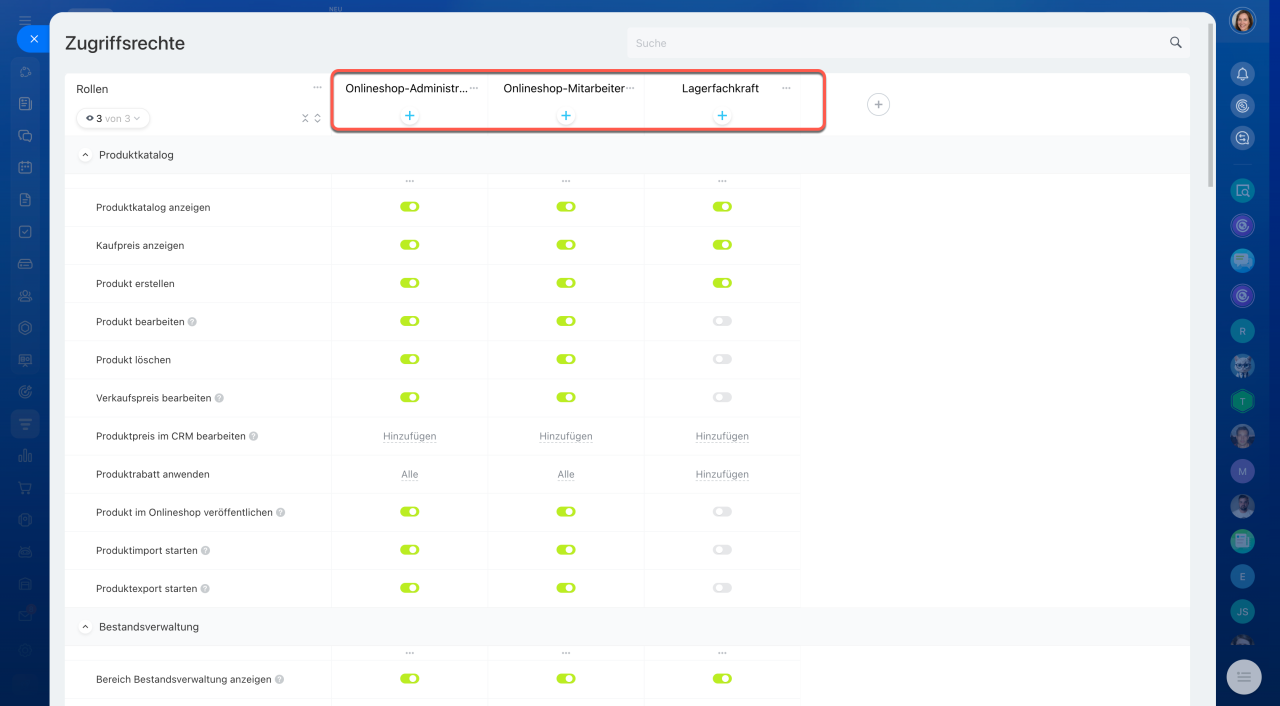
Task: Open Onlineshop-Mitarbeiter role three-dot menu
Action: click(630, 88)
